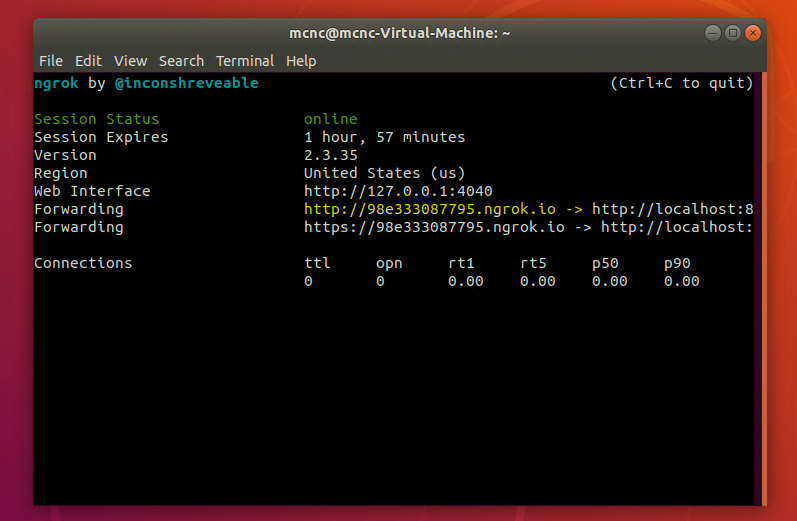Click the @inconshreveable text

pyautogui.click(x=187, y=83)
